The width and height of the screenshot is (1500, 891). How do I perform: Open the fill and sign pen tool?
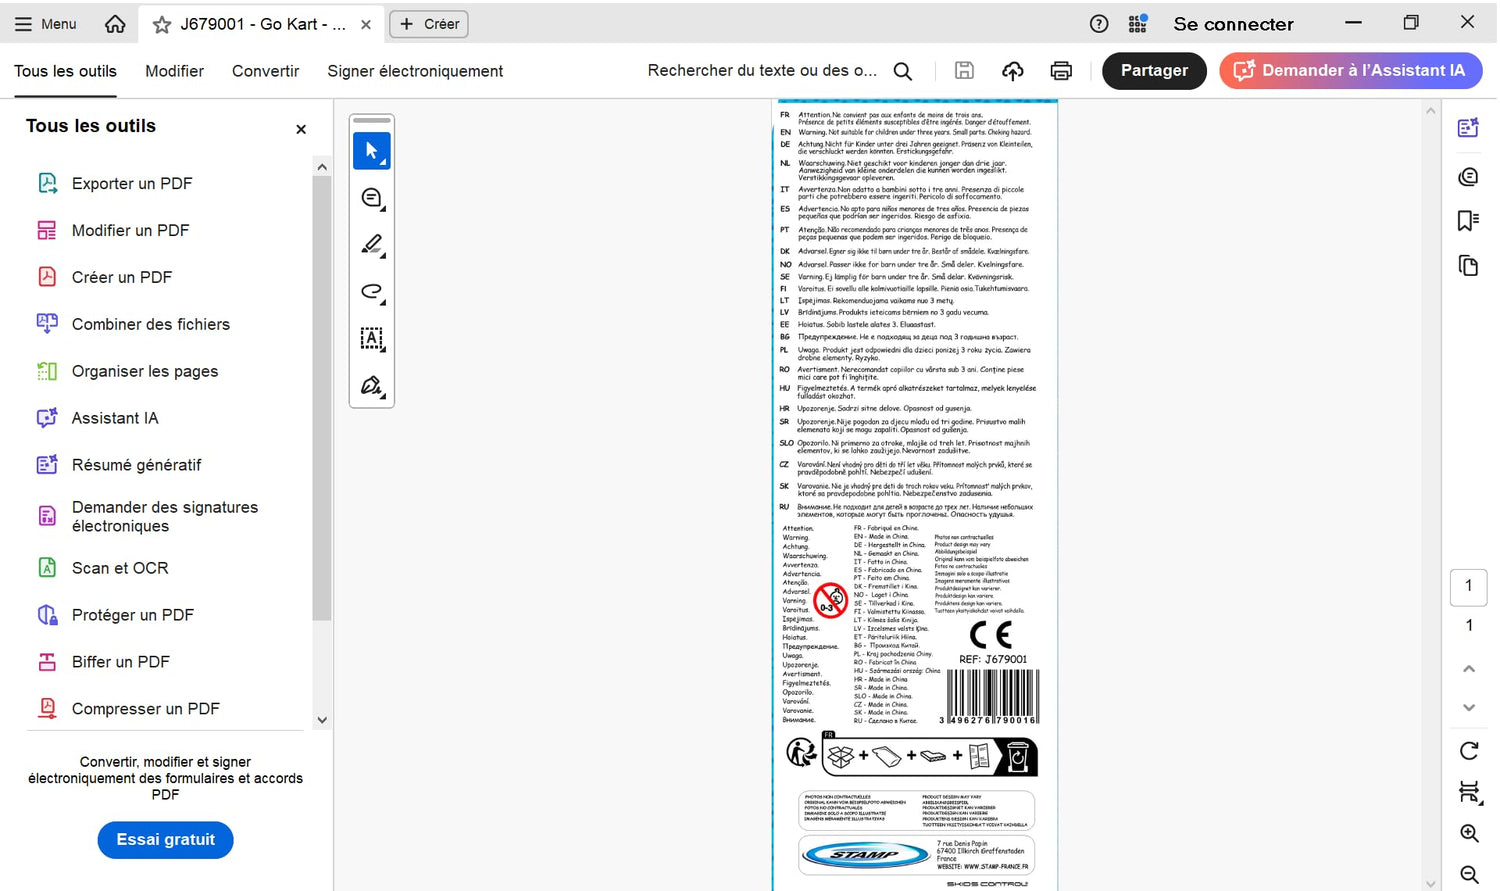tap(372, 386)
